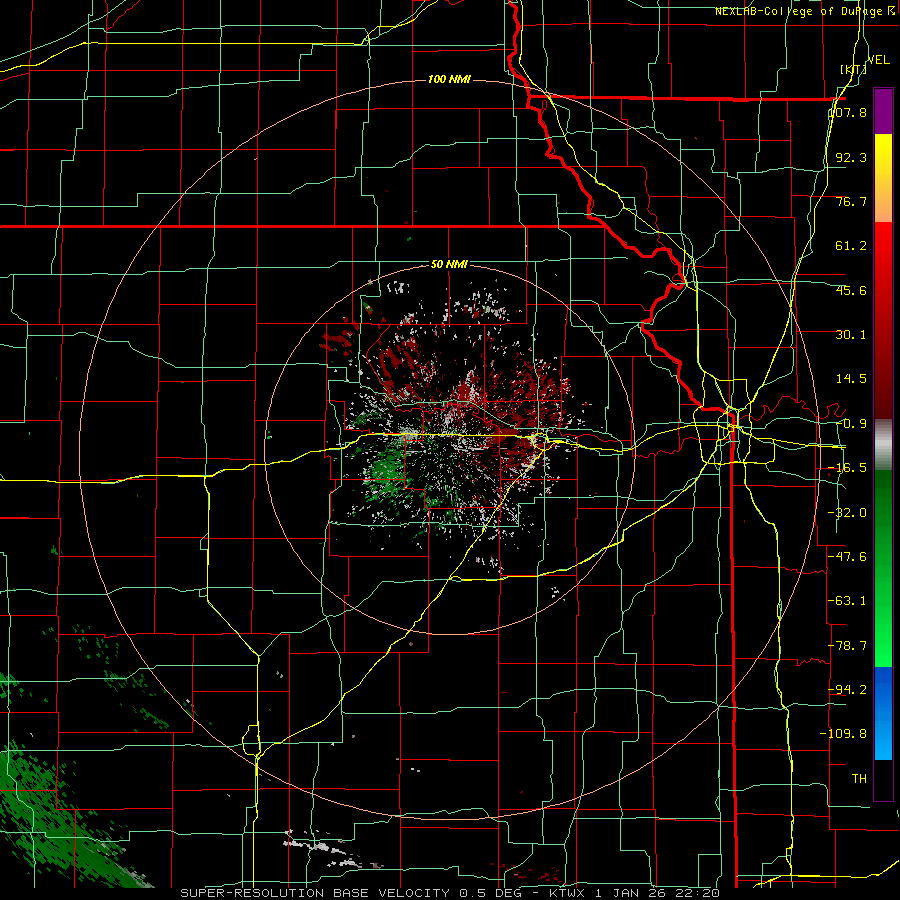900x900 pixels.
Task: Click the -109.8 velocity scale value
Action: point(844,734)
